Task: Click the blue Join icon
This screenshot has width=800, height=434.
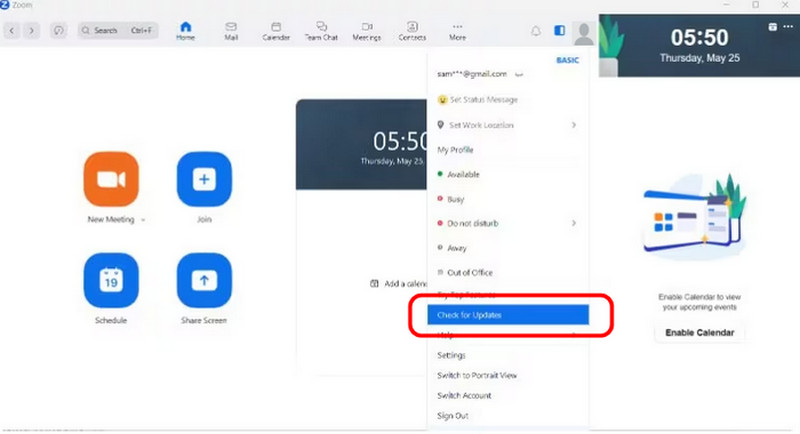Action: tap(204, 180)
